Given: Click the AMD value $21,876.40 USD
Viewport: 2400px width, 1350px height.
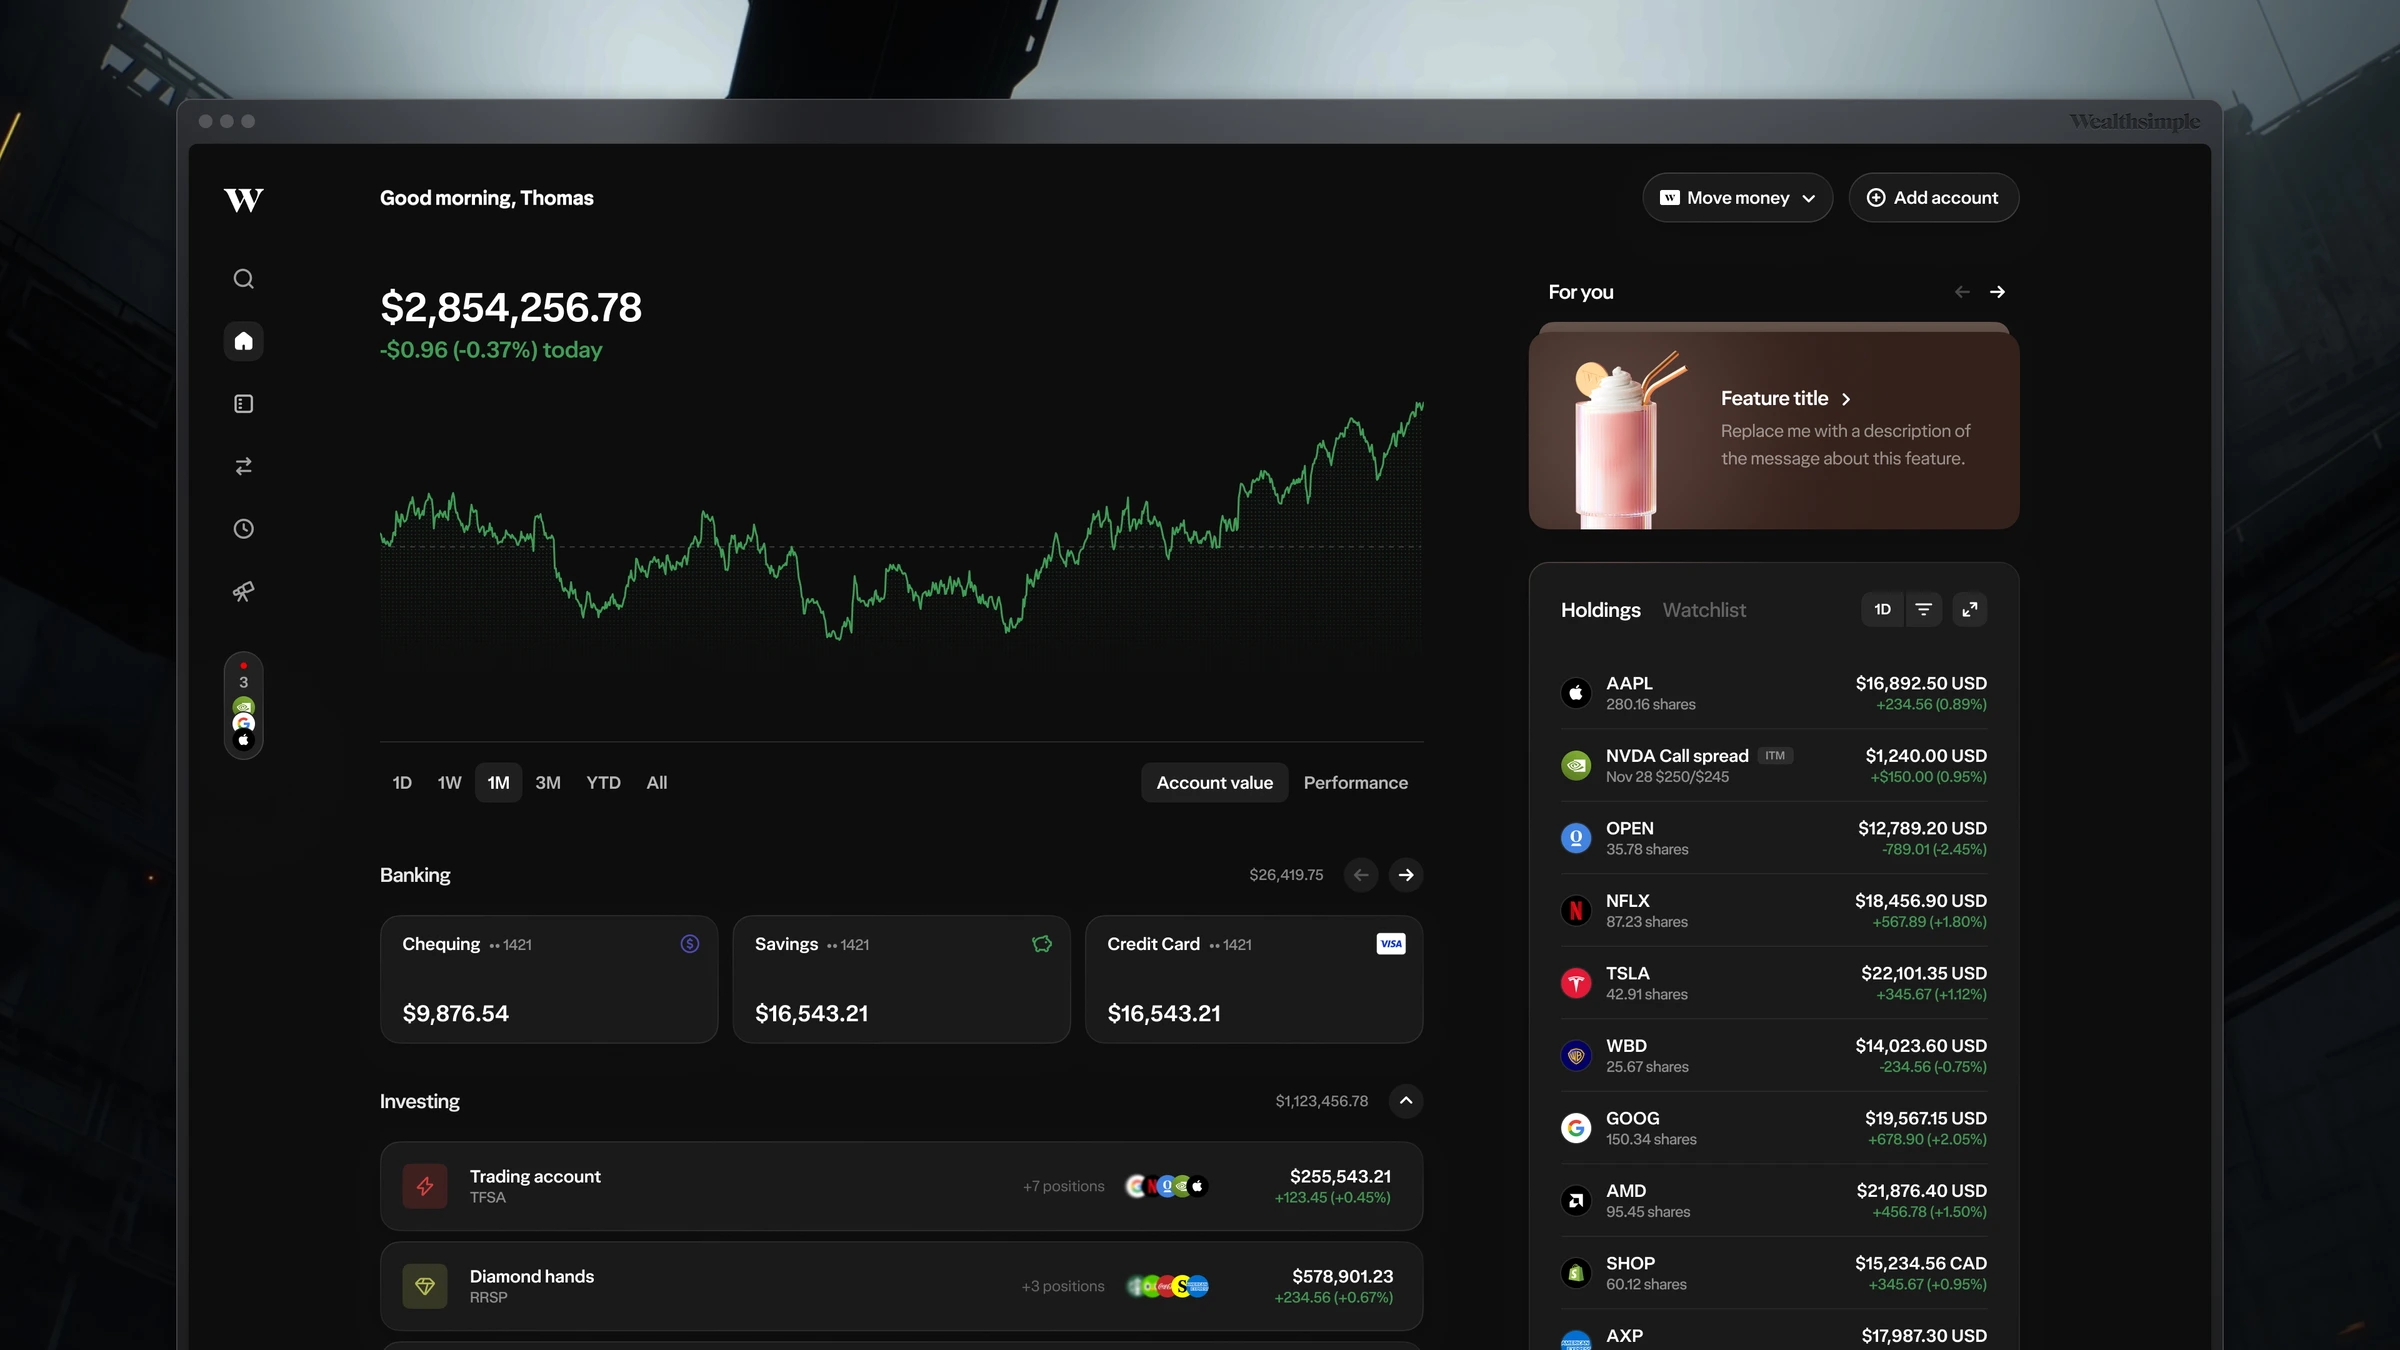Looking at the screenshot, I should [1922, 1191].
